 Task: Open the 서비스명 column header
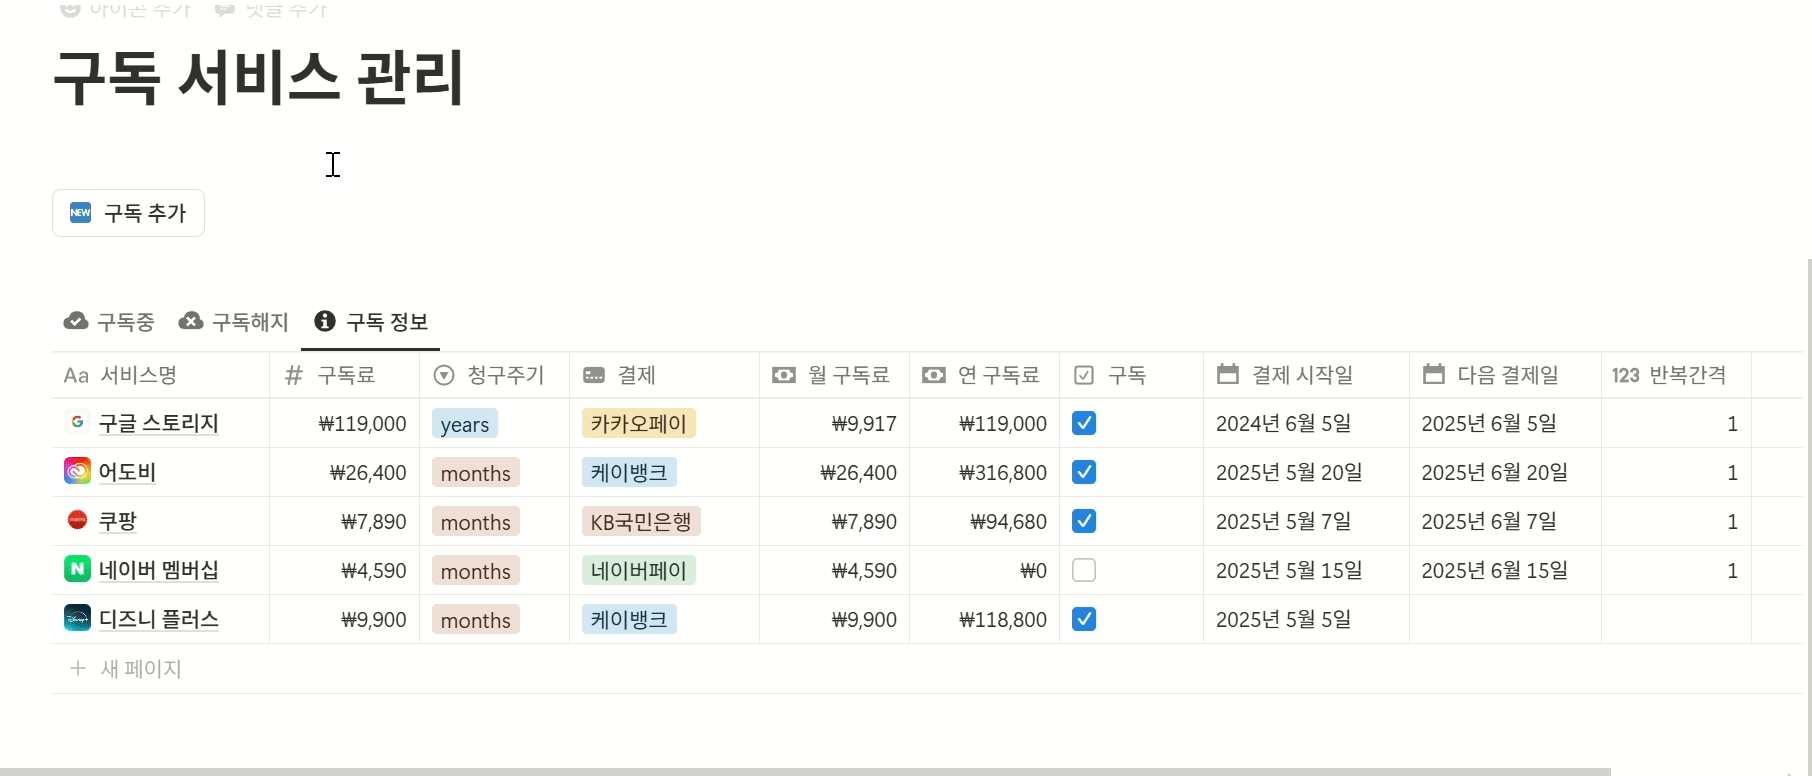pyautogui.click(x=161, y=375)
